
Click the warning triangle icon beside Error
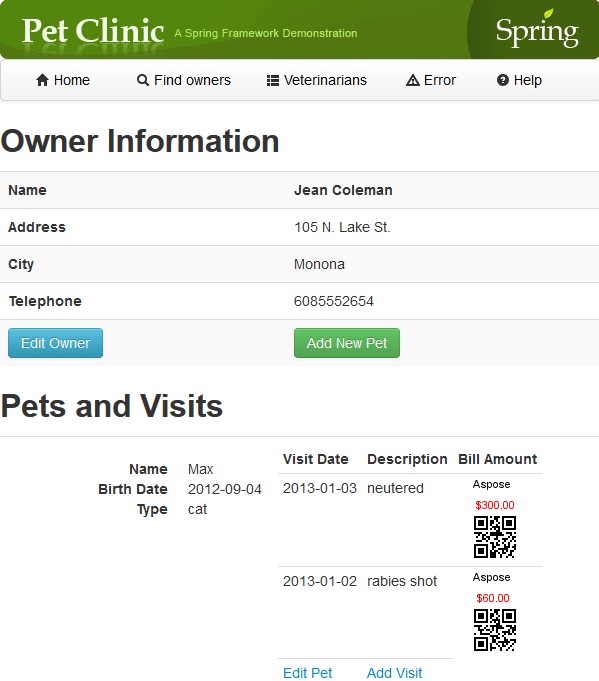pyautogui.click(x=413, y=80)
